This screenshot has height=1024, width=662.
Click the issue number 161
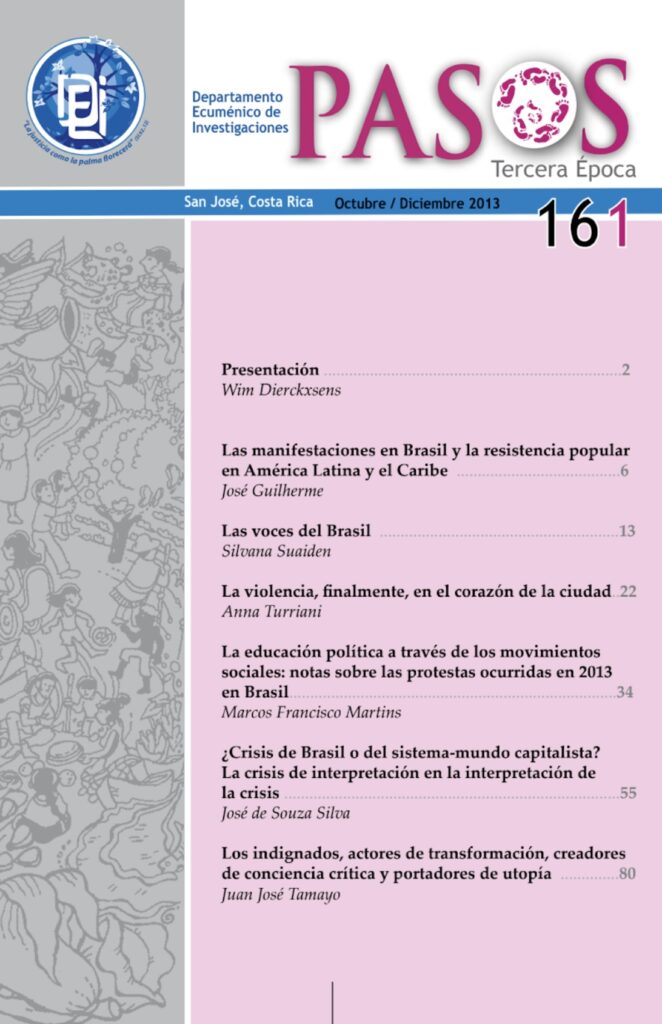[585, 224]
